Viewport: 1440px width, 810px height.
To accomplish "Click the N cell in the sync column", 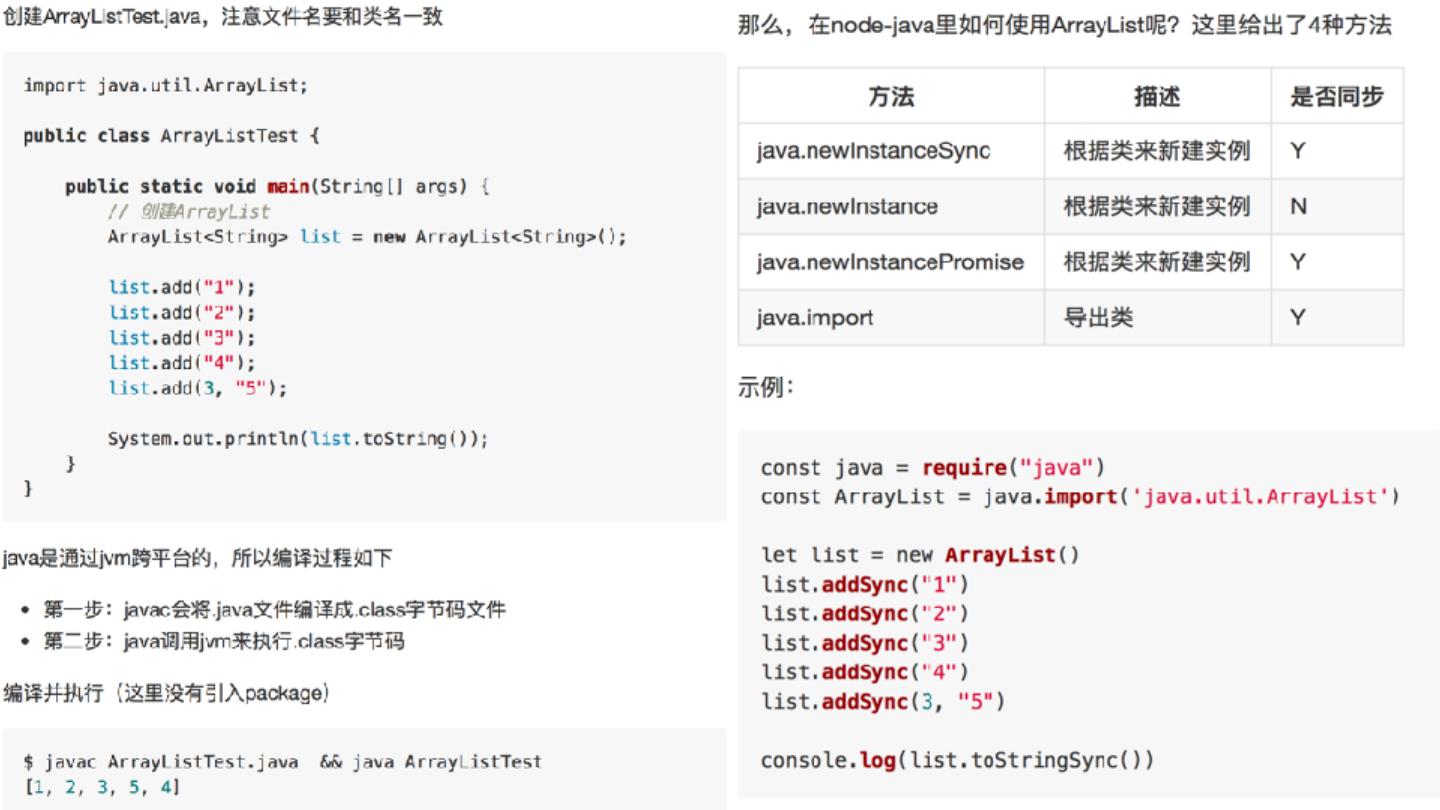I will click(1299, 207).
